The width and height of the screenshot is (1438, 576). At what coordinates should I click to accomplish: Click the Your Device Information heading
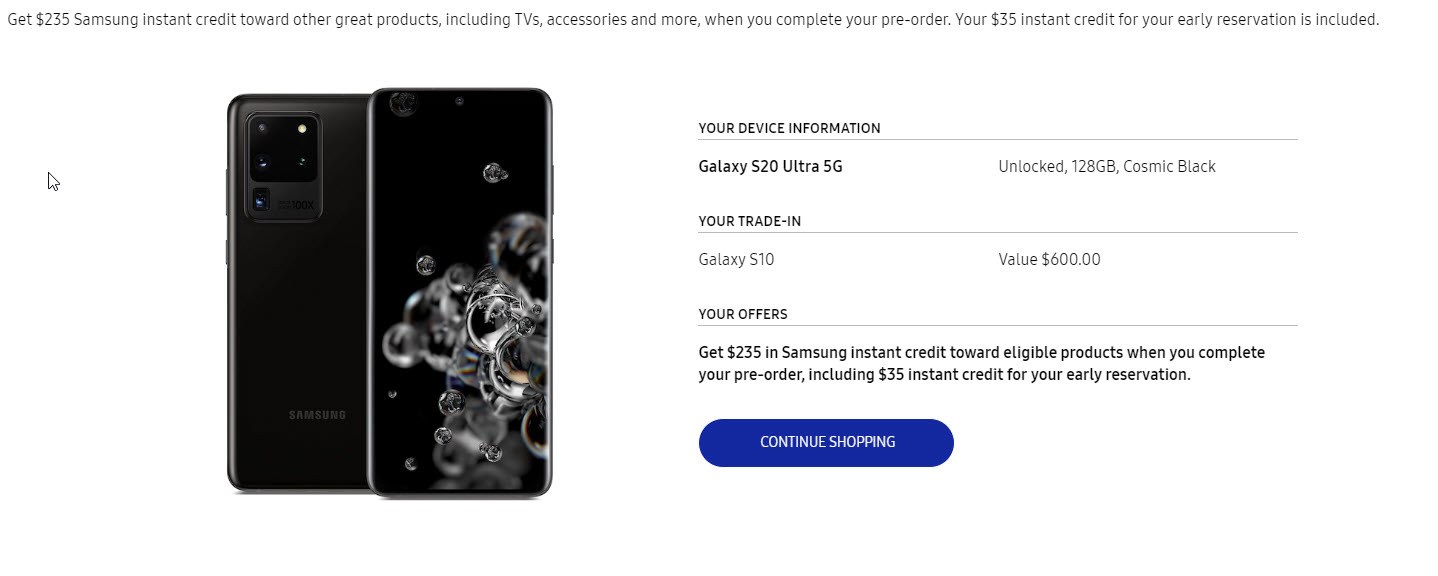(789, 128)
